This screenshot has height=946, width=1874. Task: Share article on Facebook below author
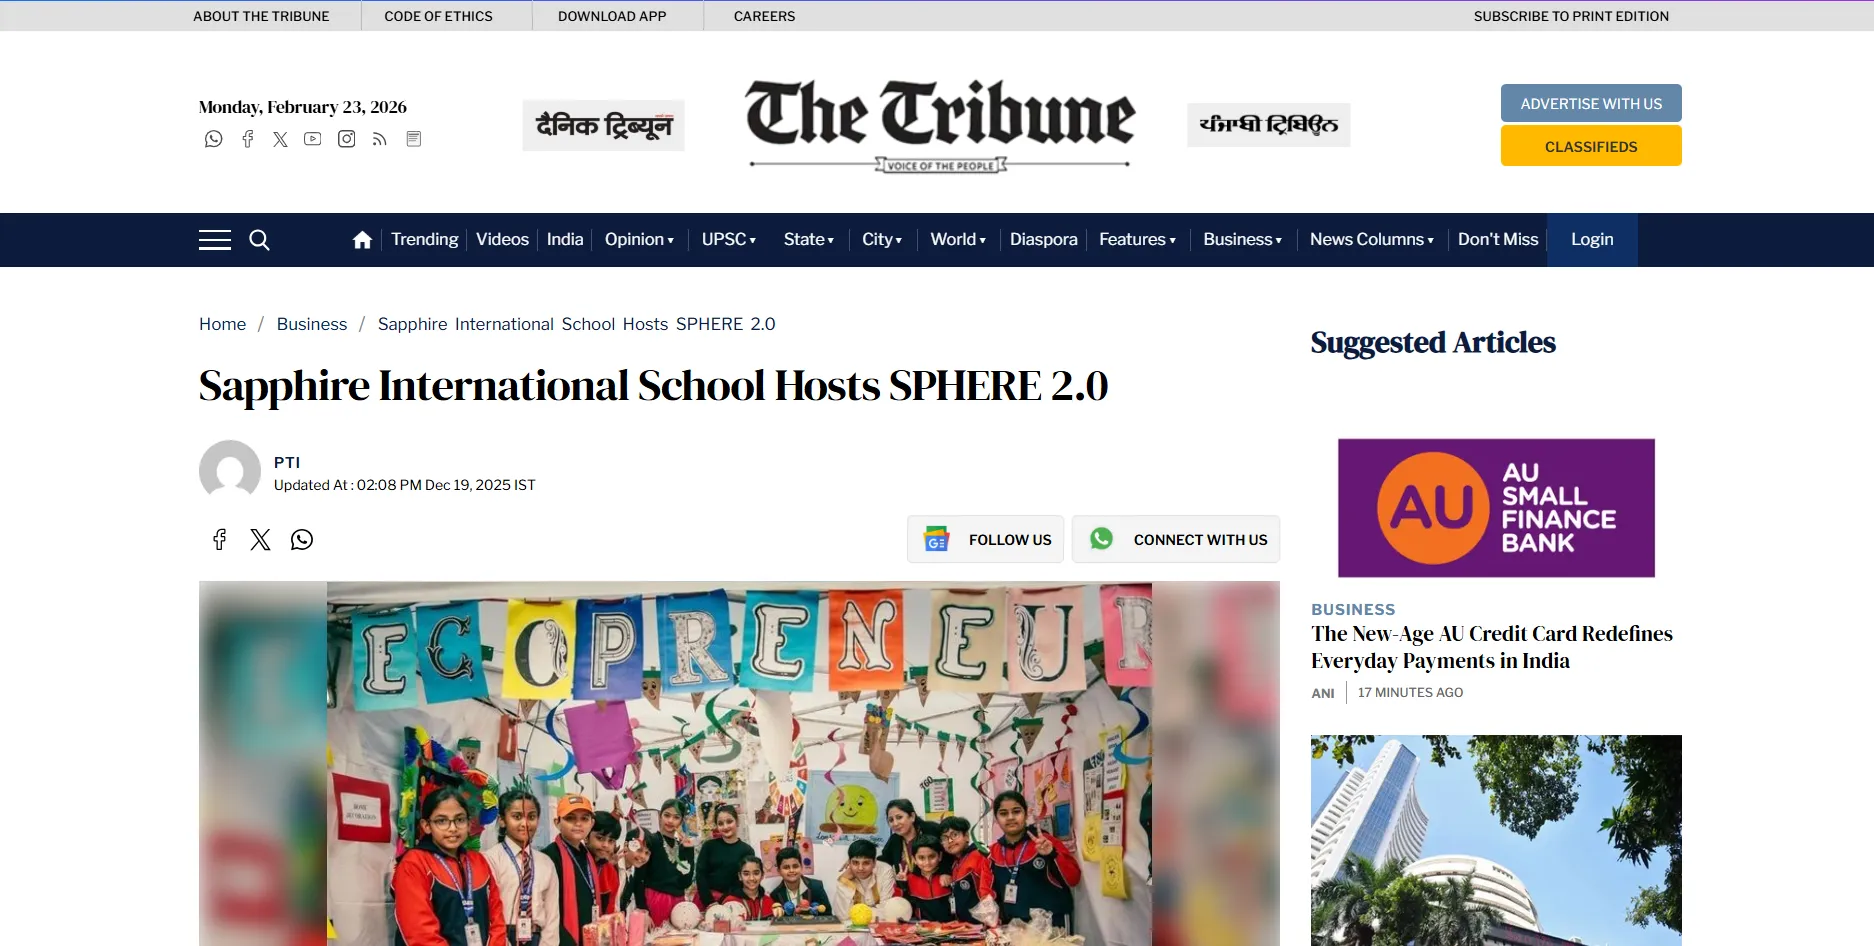[x=220, y=540]
